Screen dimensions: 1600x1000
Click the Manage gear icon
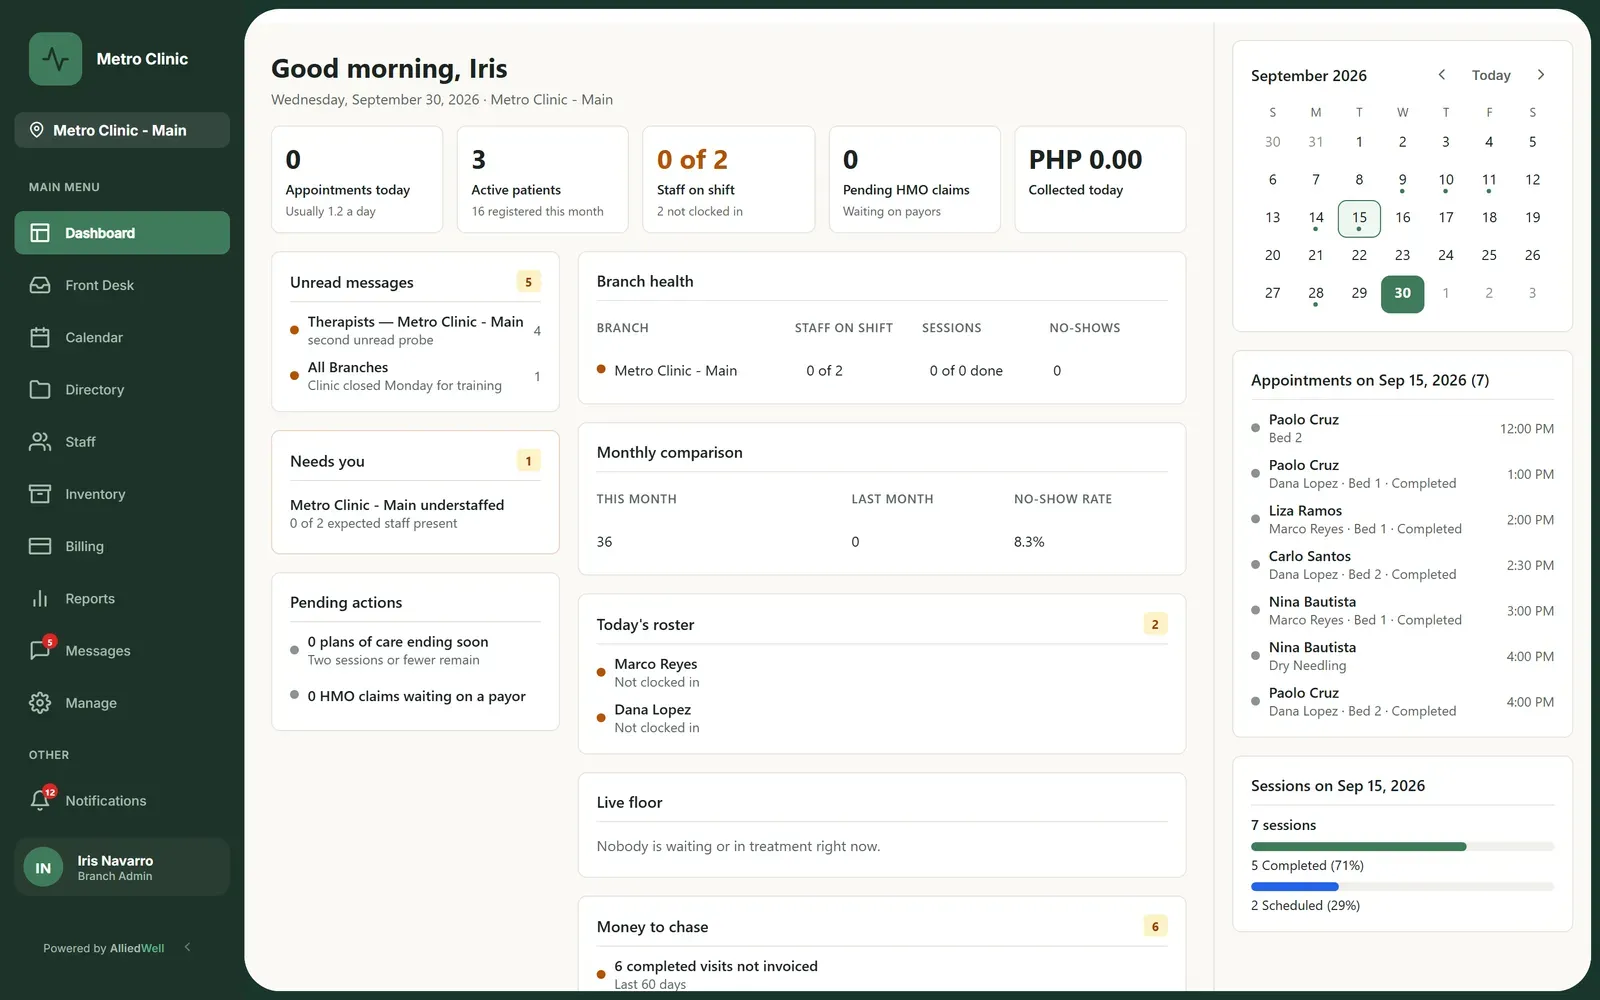[40, 703]
